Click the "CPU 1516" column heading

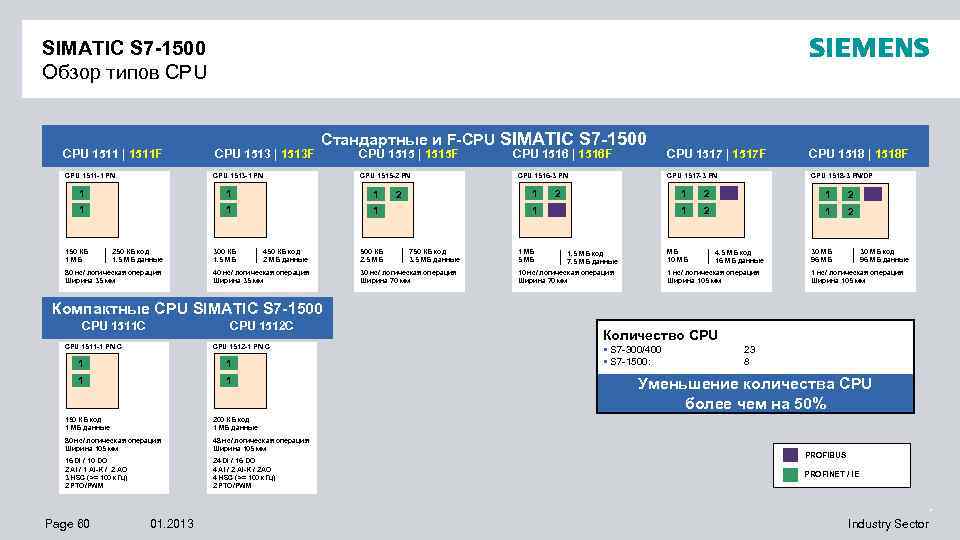[x=541, y=154]
